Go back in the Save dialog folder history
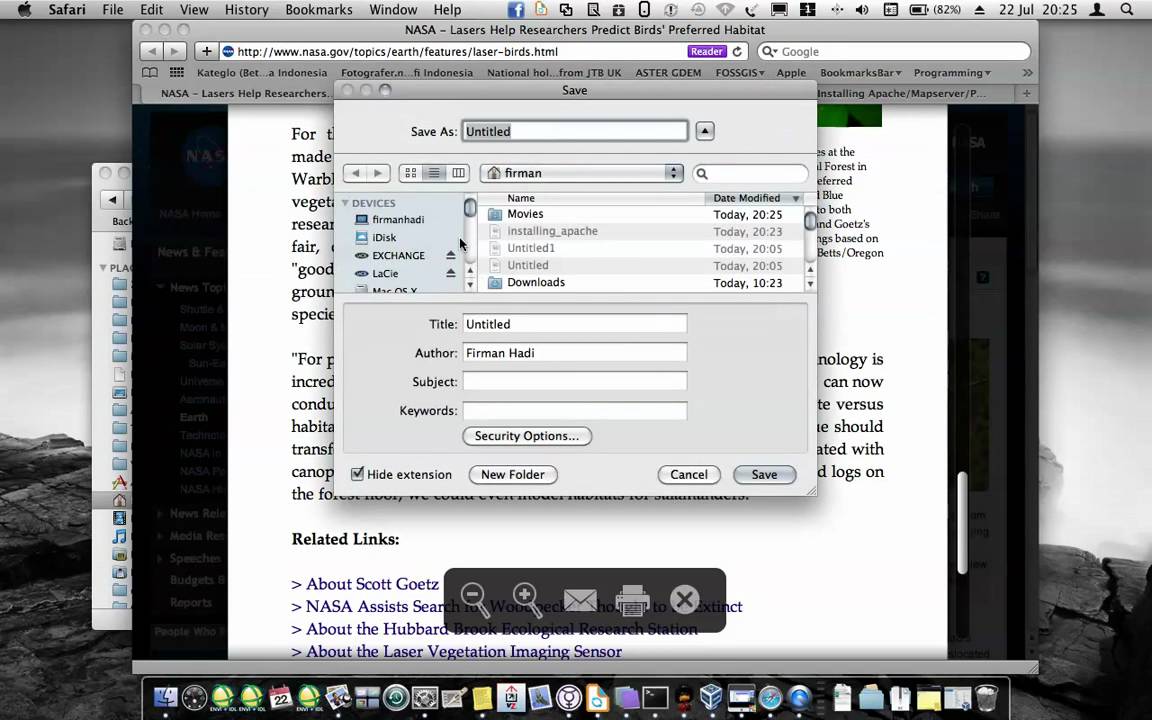 click(355, 173)
